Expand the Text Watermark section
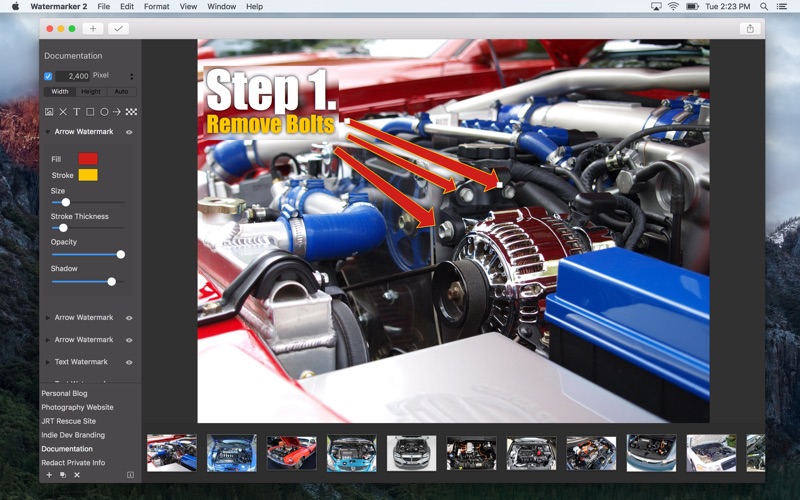The height and width of the screenshot is (500, 800). click(47, 362)
